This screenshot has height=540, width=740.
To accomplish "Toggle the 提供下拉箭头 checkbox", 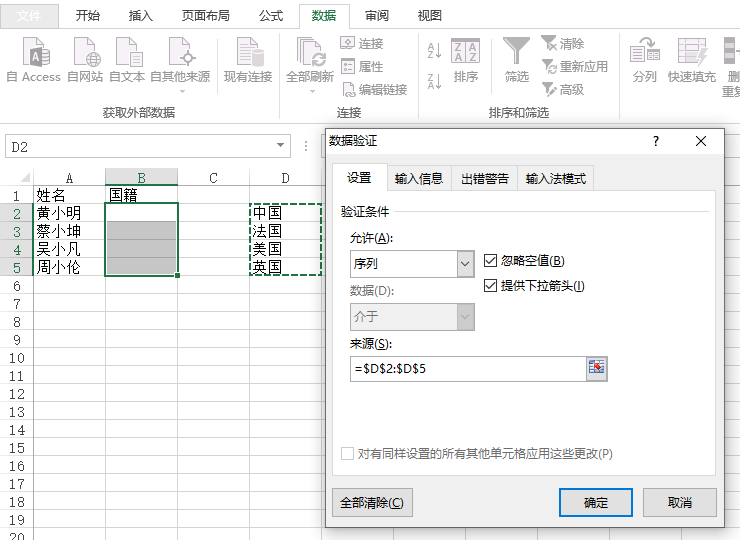I will (x=490, y=286).
